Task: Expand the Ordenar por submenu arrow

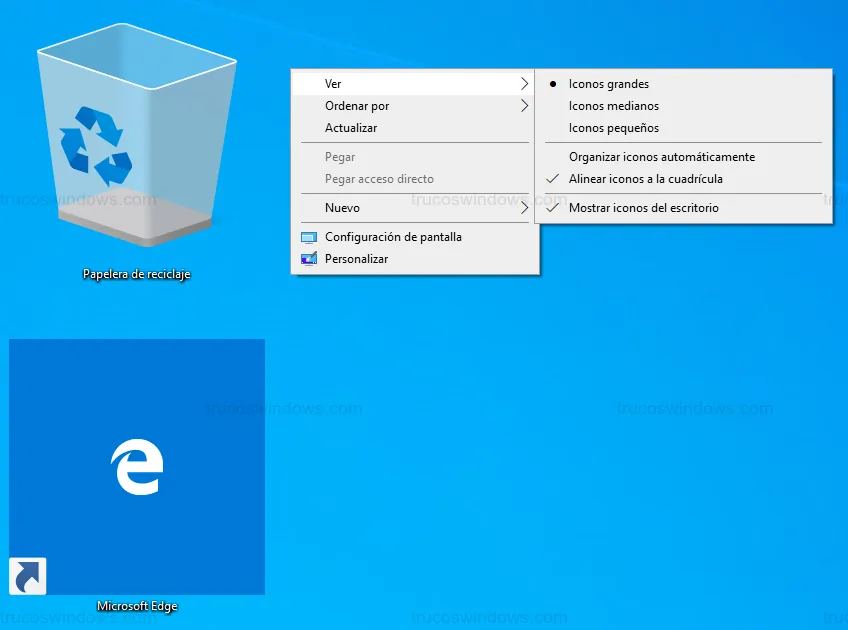Action: pos(524,106)
